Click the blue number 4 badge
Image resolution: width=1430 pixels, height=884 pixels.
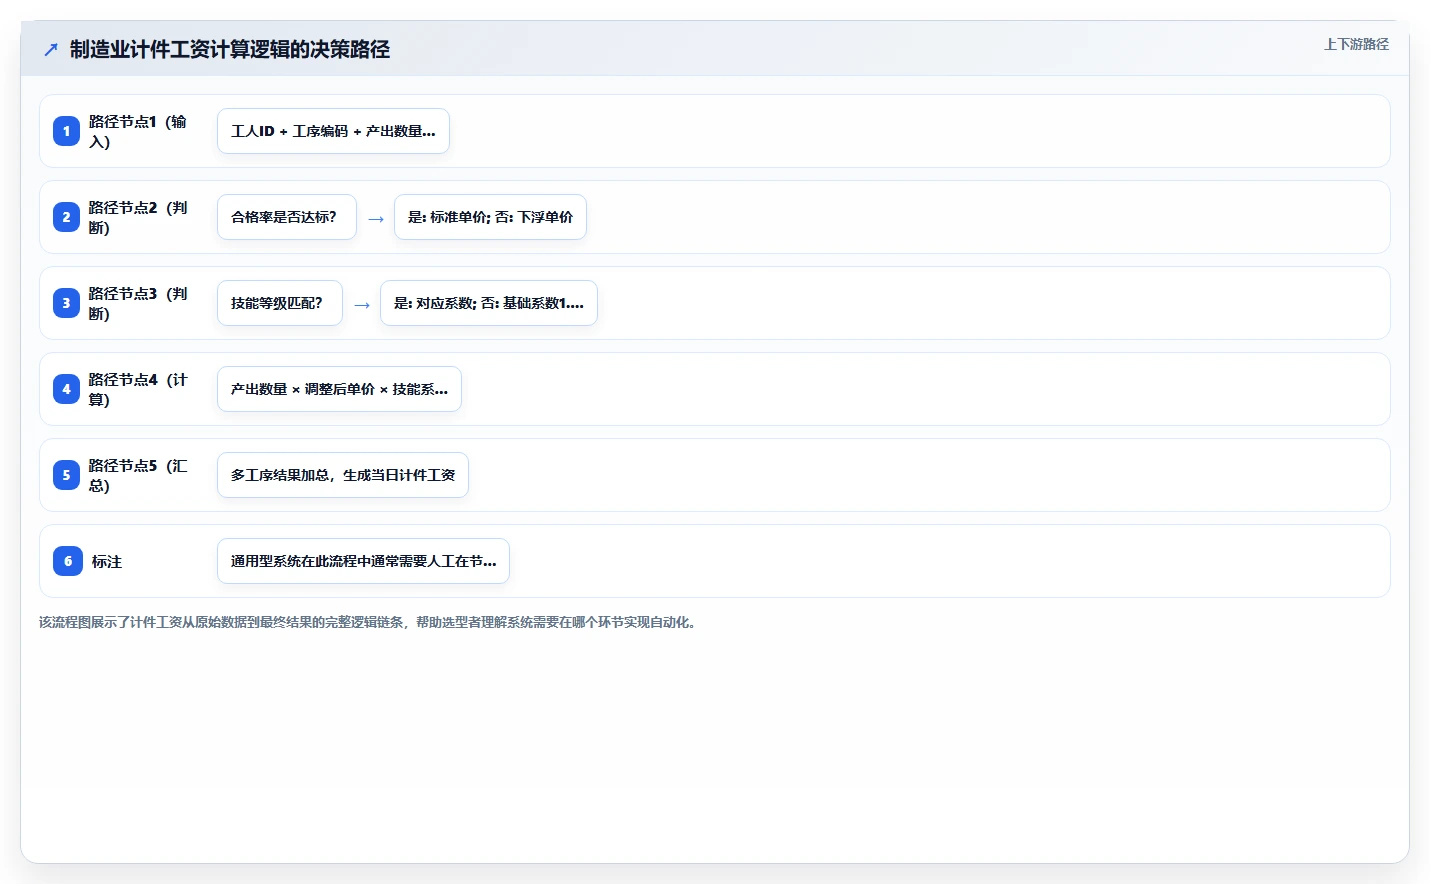click(x=66, y=389)
